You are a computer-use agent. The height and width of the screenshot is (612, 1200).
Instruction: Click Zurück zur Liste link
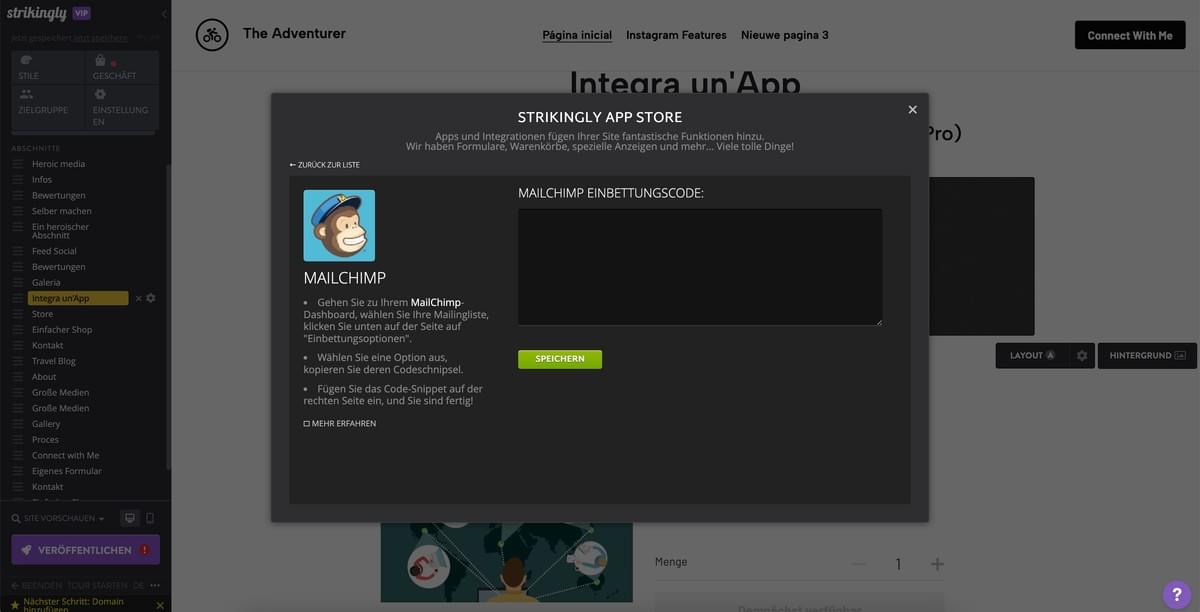(325, 165)
